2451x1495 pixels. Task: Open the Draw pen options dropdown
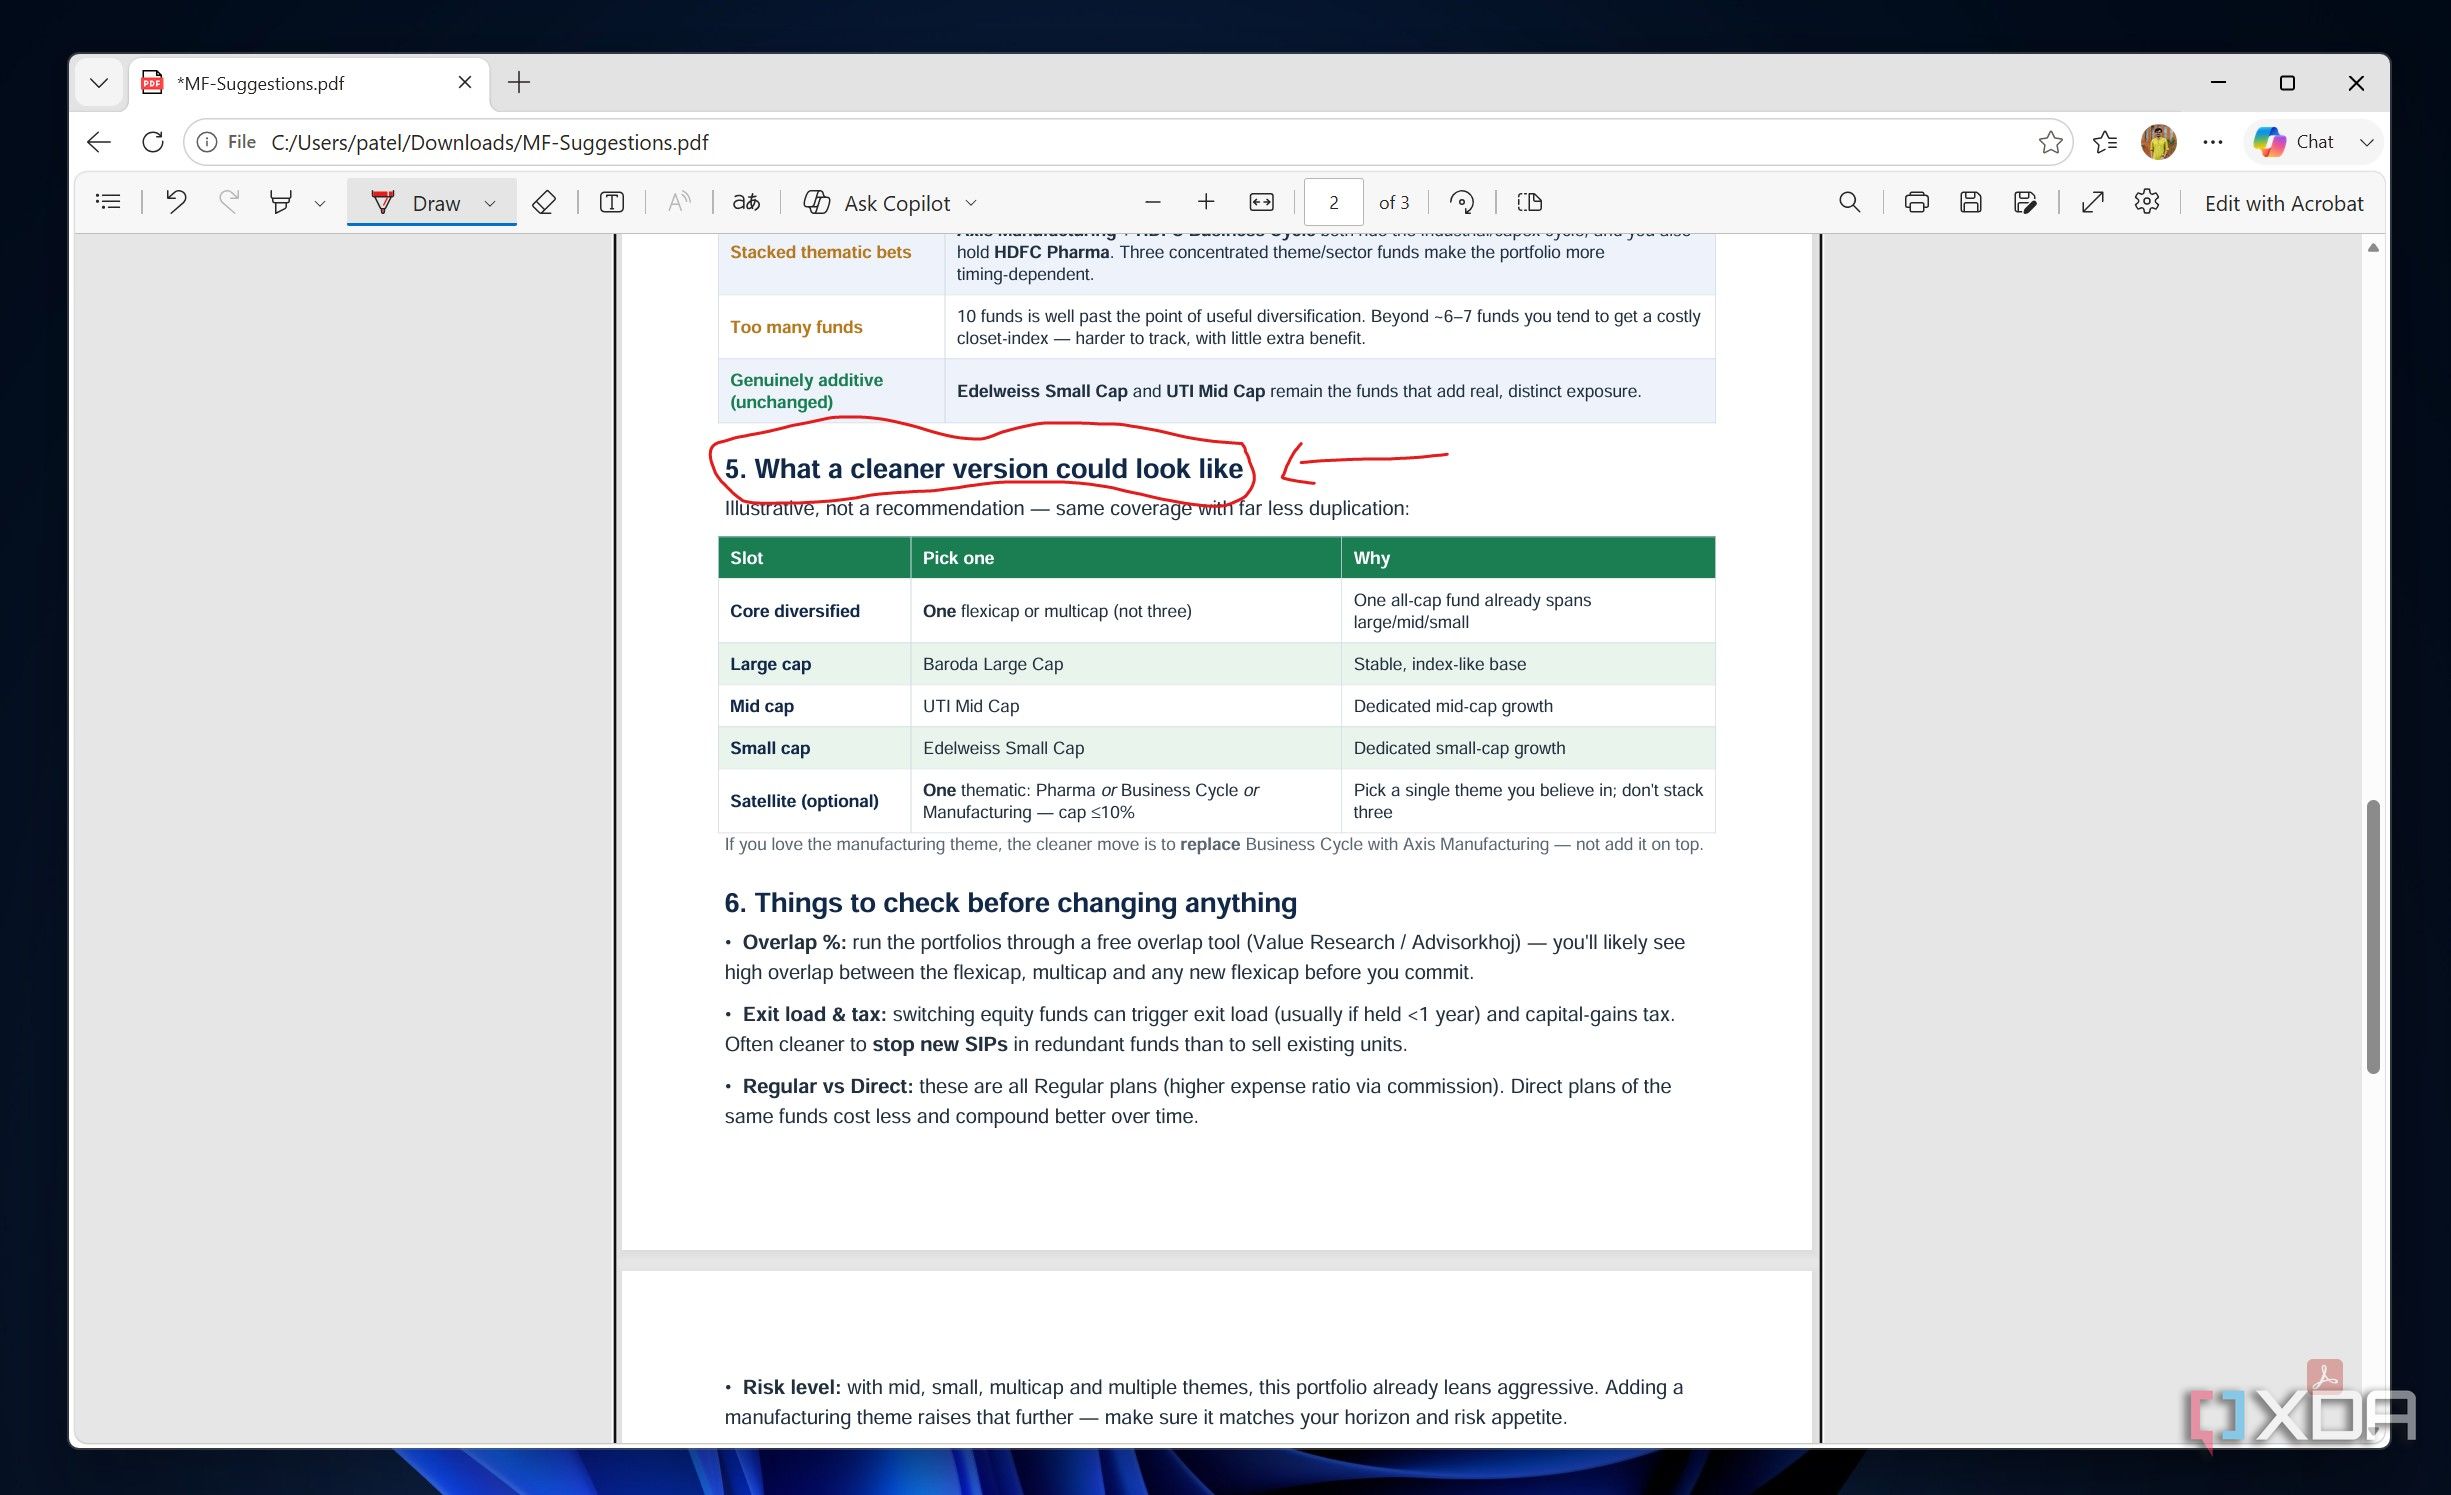(x=490, y=204)
